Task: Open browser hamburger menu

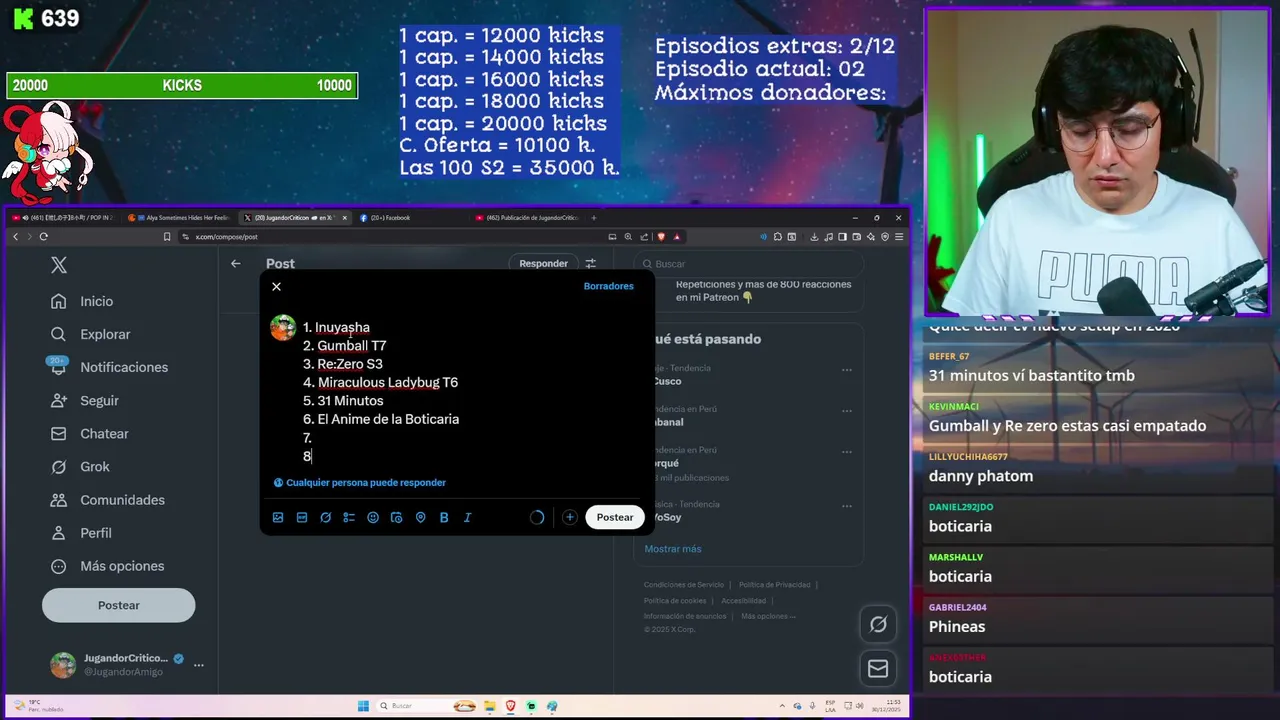Action: click(x=899, y=236)
